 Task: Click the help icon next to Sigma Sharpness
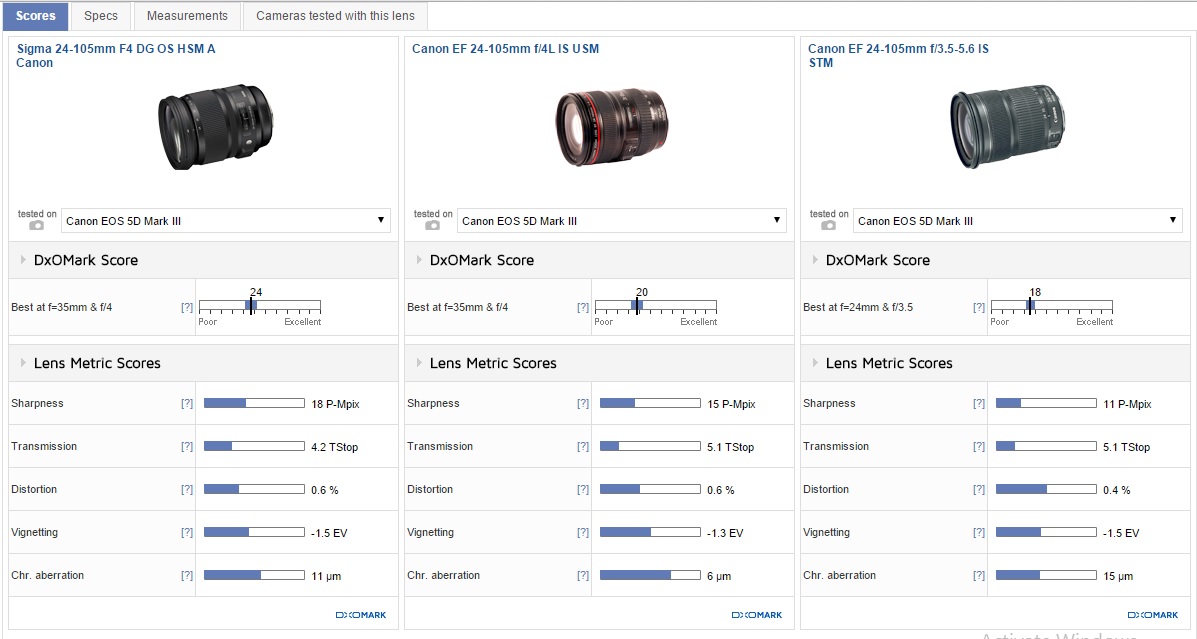coord(187,404)
